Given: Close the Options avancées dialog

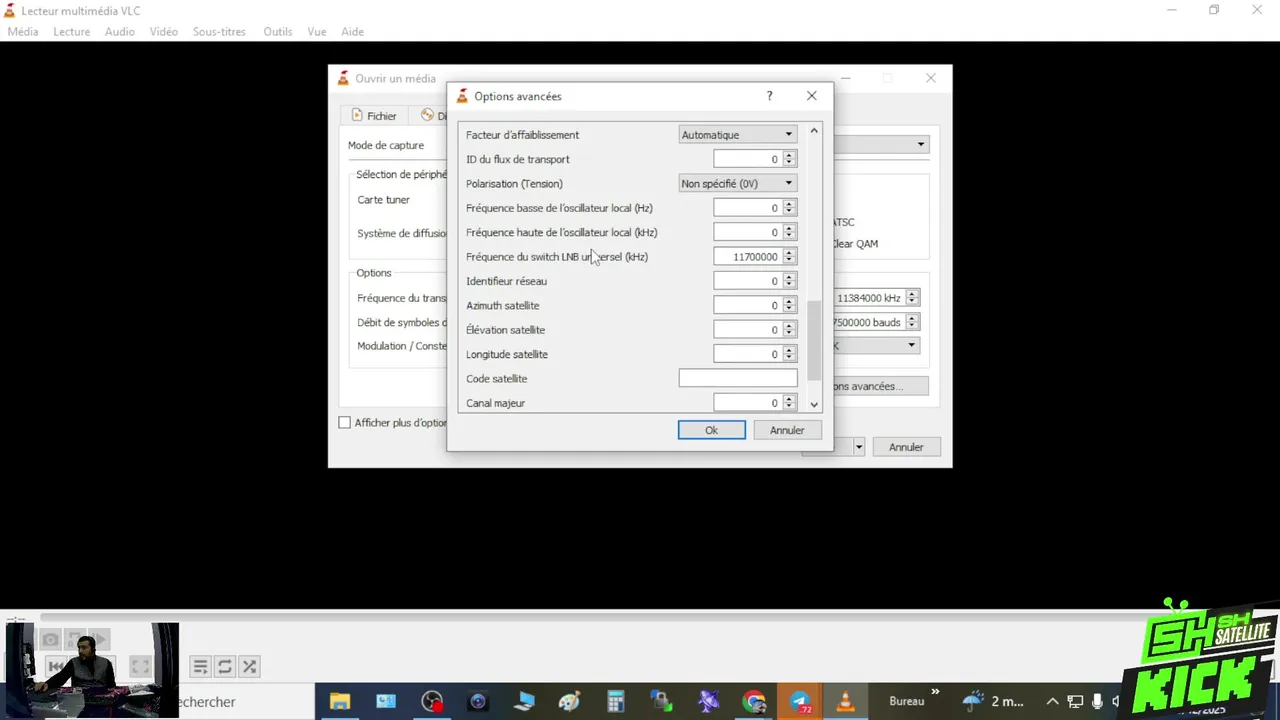Looking at the screenshot, I should point(812,96).
